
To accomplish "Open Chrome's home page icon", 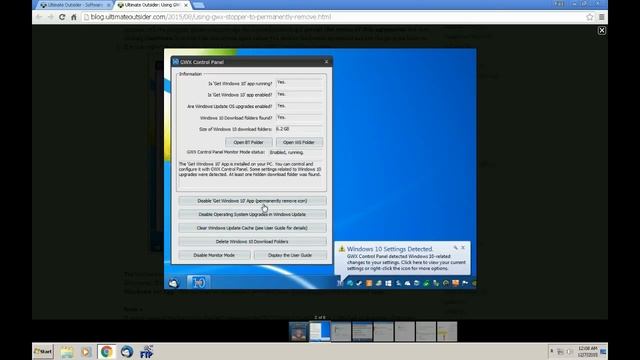I will point(74,17).
